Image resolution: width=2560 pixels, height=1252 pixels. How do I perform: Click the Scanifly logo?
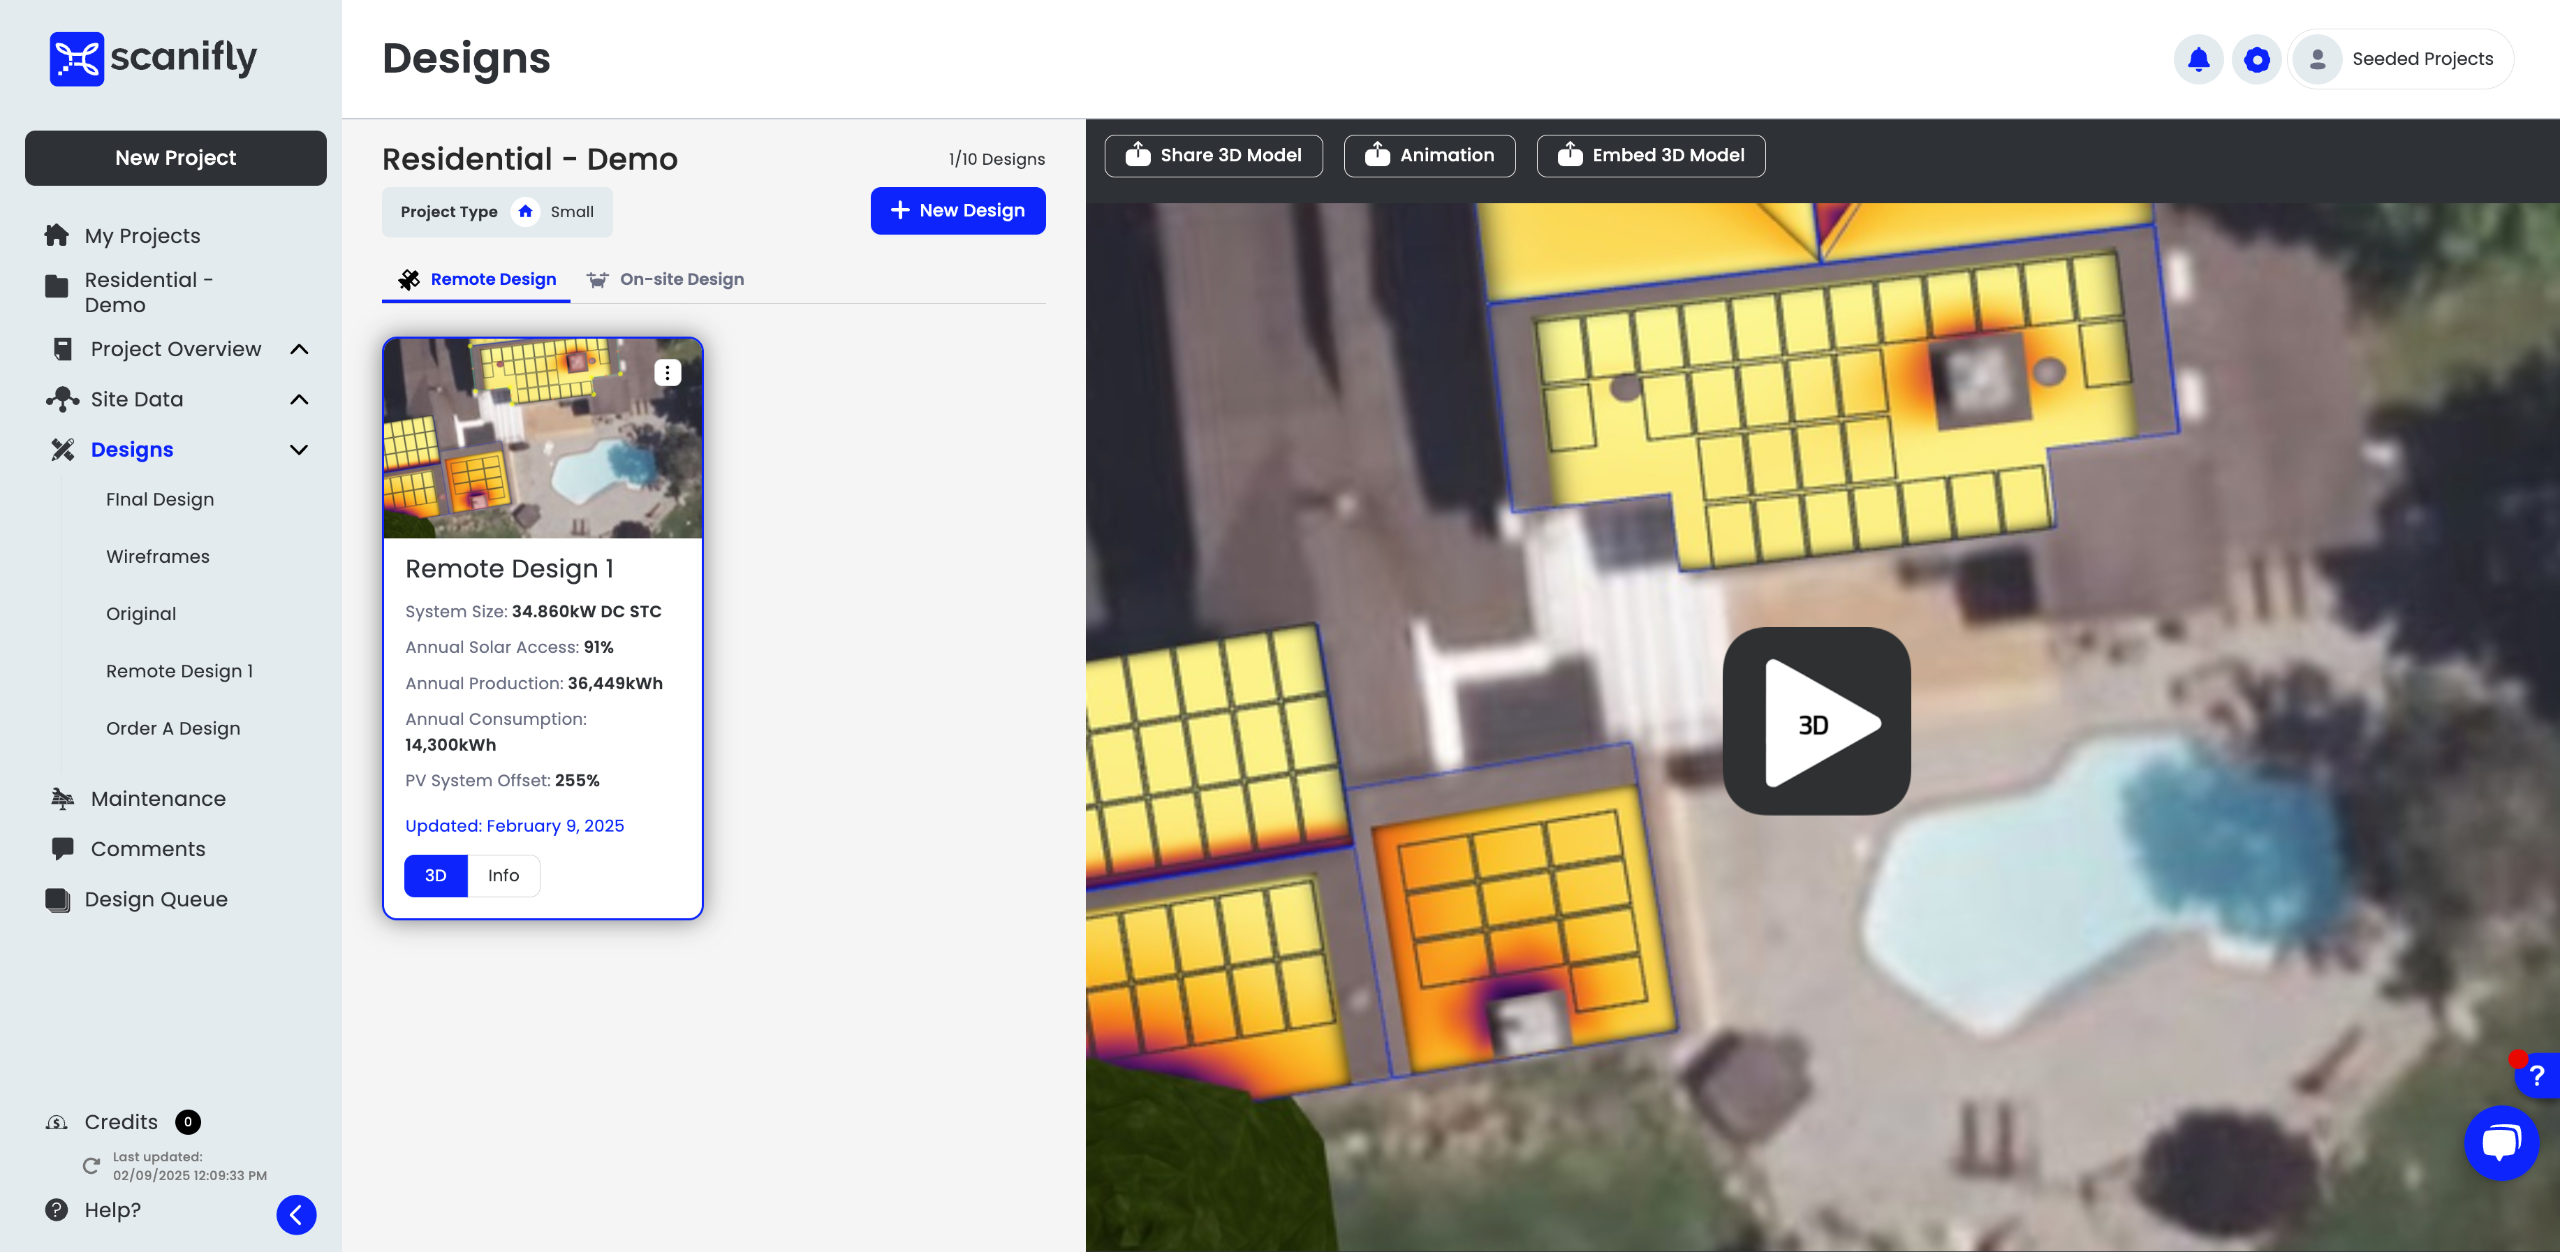[153, 58]
